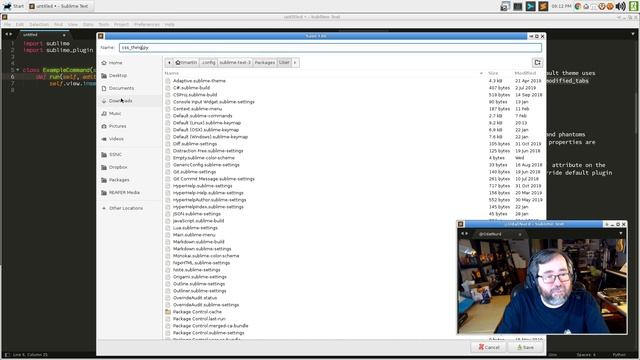Select the sublime-text-3 breadcrumb in the path bar
The width and height of the screenshot is (640, 360).
point(235,62)
